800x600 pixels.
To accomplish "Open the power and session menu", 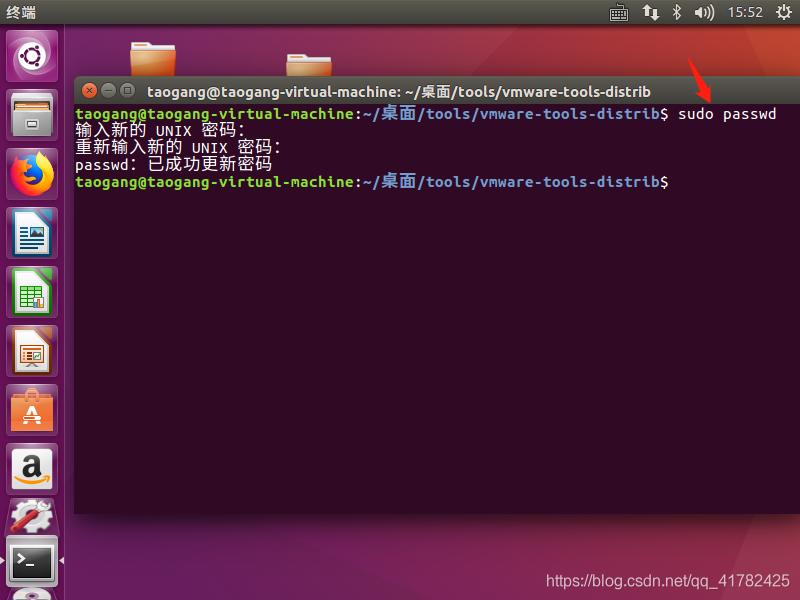I will pyautogui.click(x=784, y=12).
